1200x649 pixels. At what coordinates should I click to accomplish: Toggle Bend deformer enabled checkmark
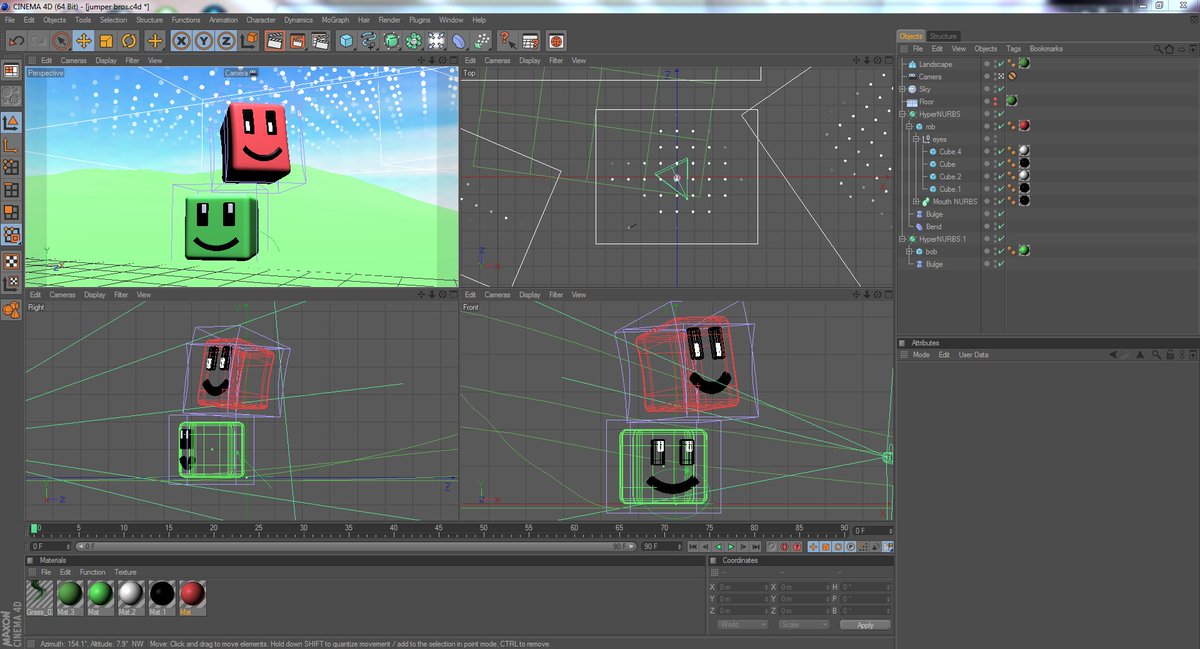tap(1000, 227)
